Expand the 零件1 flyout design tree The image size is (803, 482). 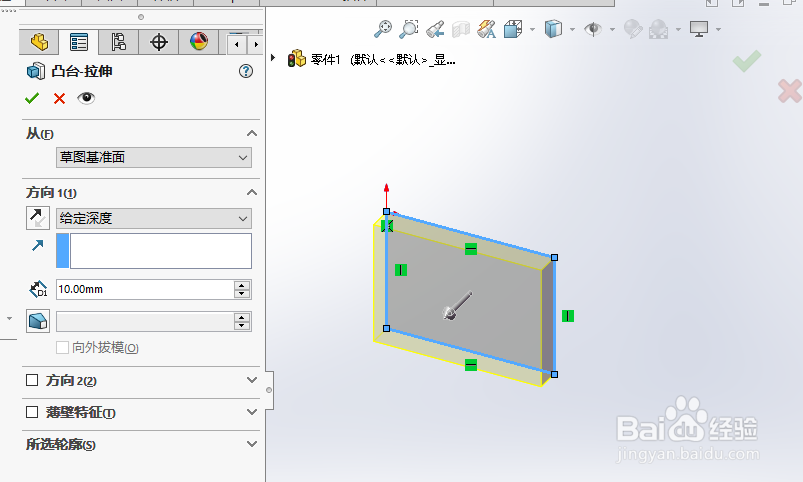pyautogui.click(x=273, y=58)
